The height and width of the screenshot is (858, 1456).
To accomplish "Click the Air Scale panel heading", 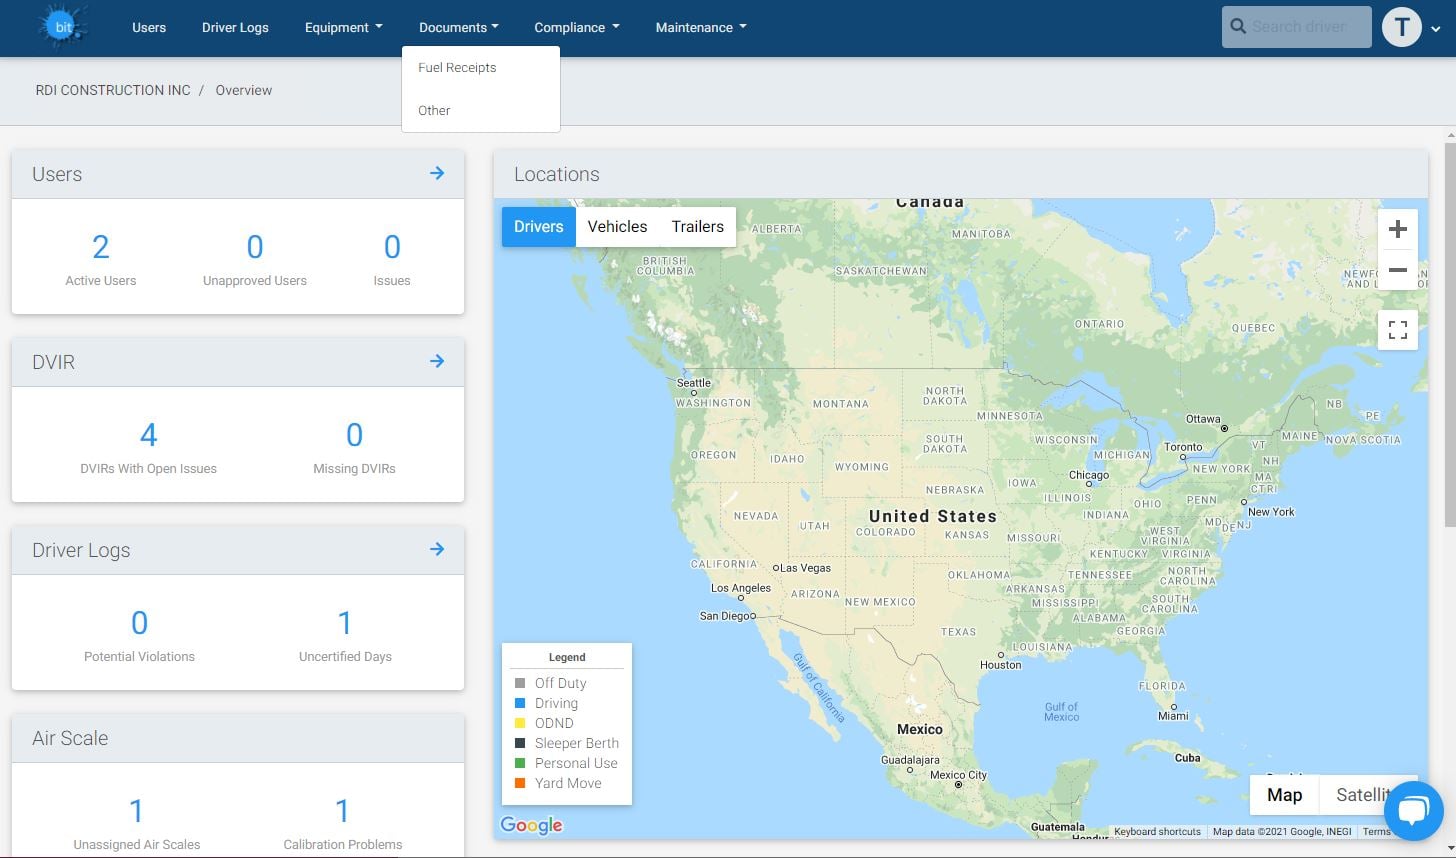I will click(70, 738).
